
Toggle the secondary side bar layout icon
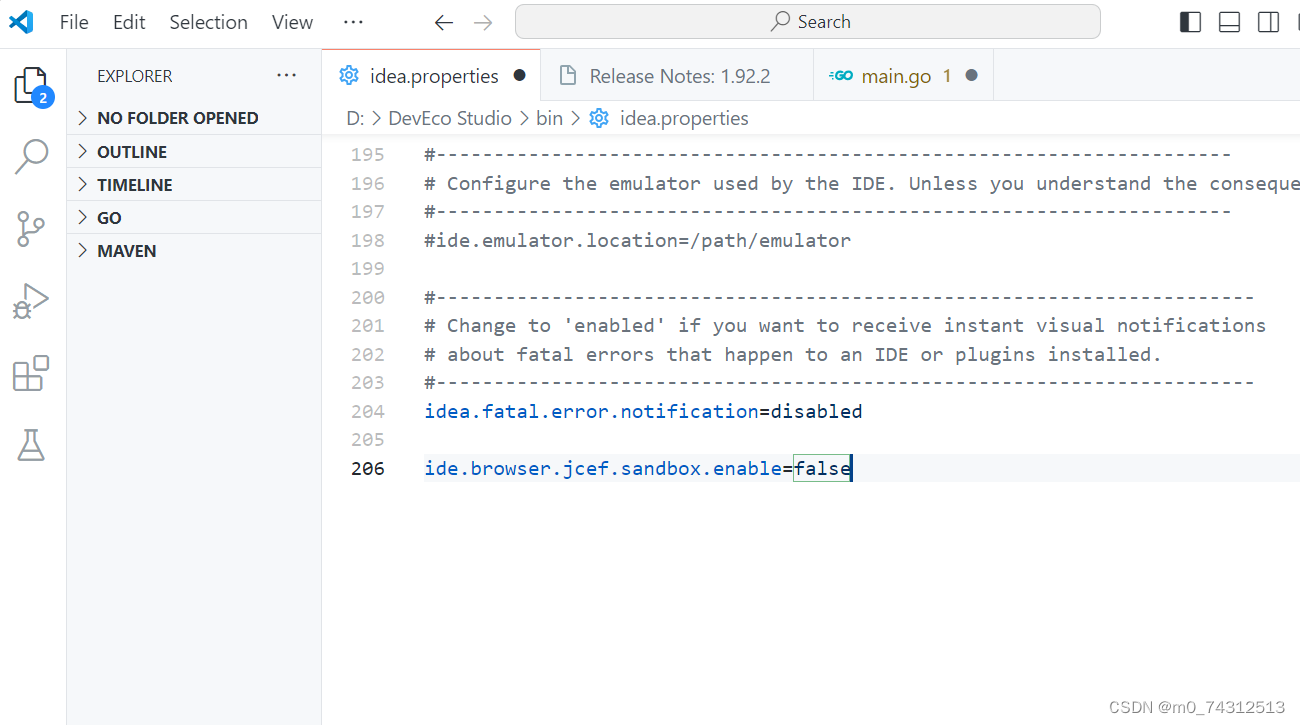point(1269,22)
